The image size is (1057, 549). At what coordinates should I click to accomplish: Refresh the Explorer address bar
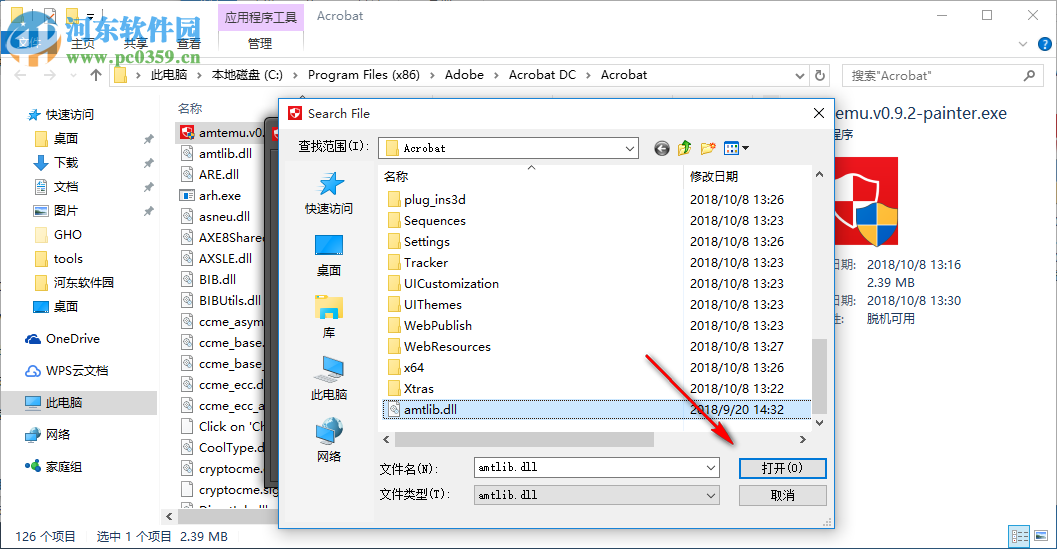820,76
